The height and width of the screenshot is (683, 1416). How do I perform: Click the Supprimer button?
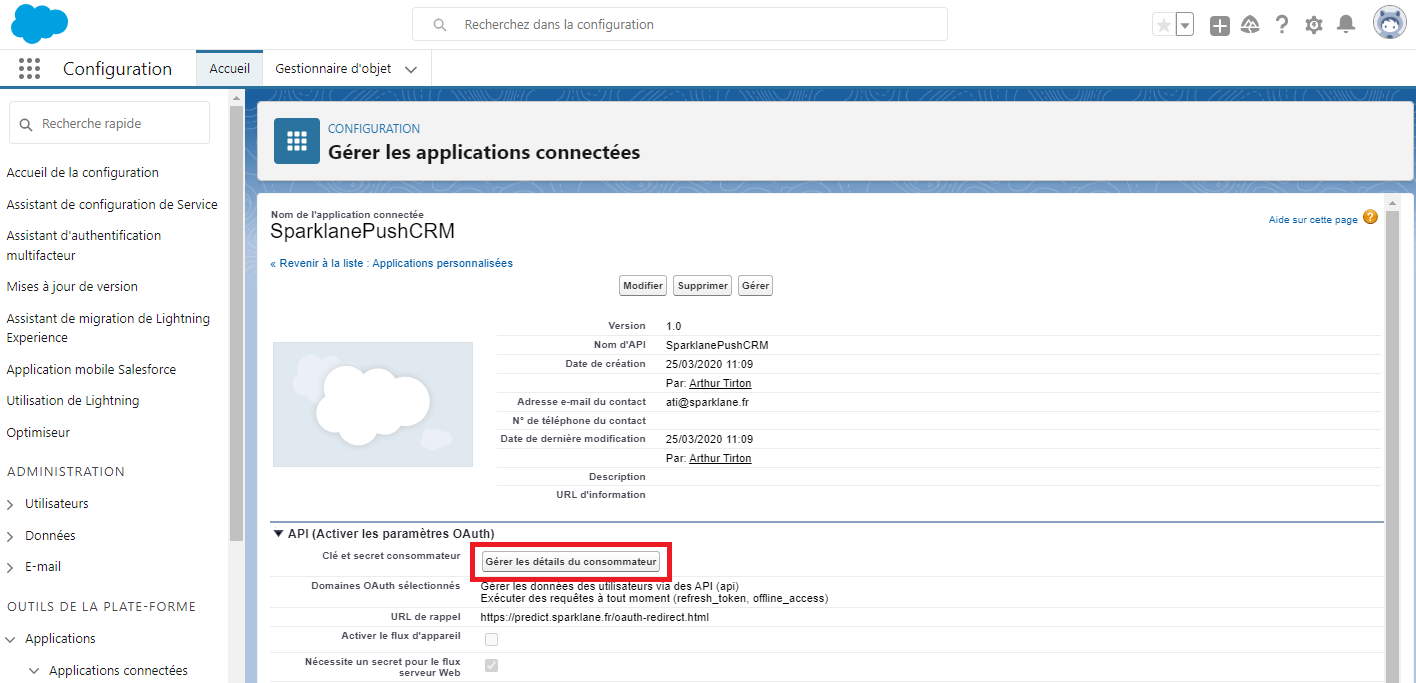click(702, 286)
